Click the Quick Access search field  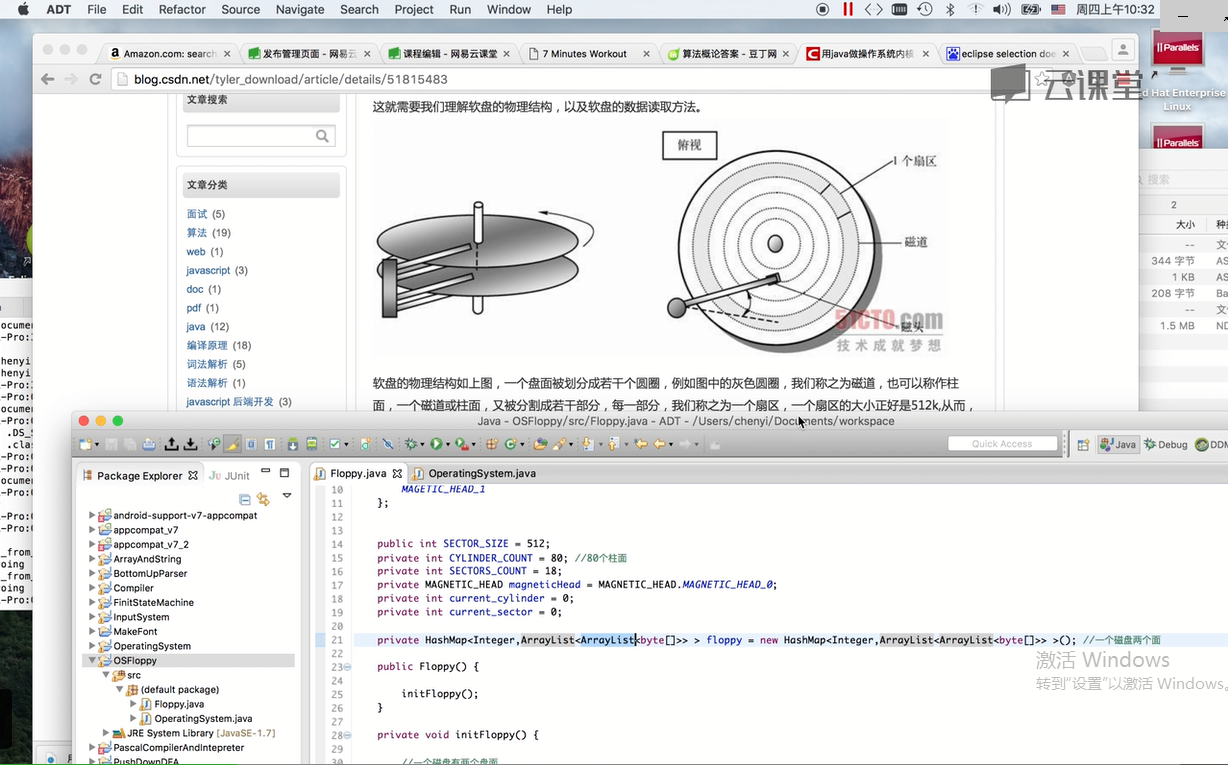click(1002, 444)
